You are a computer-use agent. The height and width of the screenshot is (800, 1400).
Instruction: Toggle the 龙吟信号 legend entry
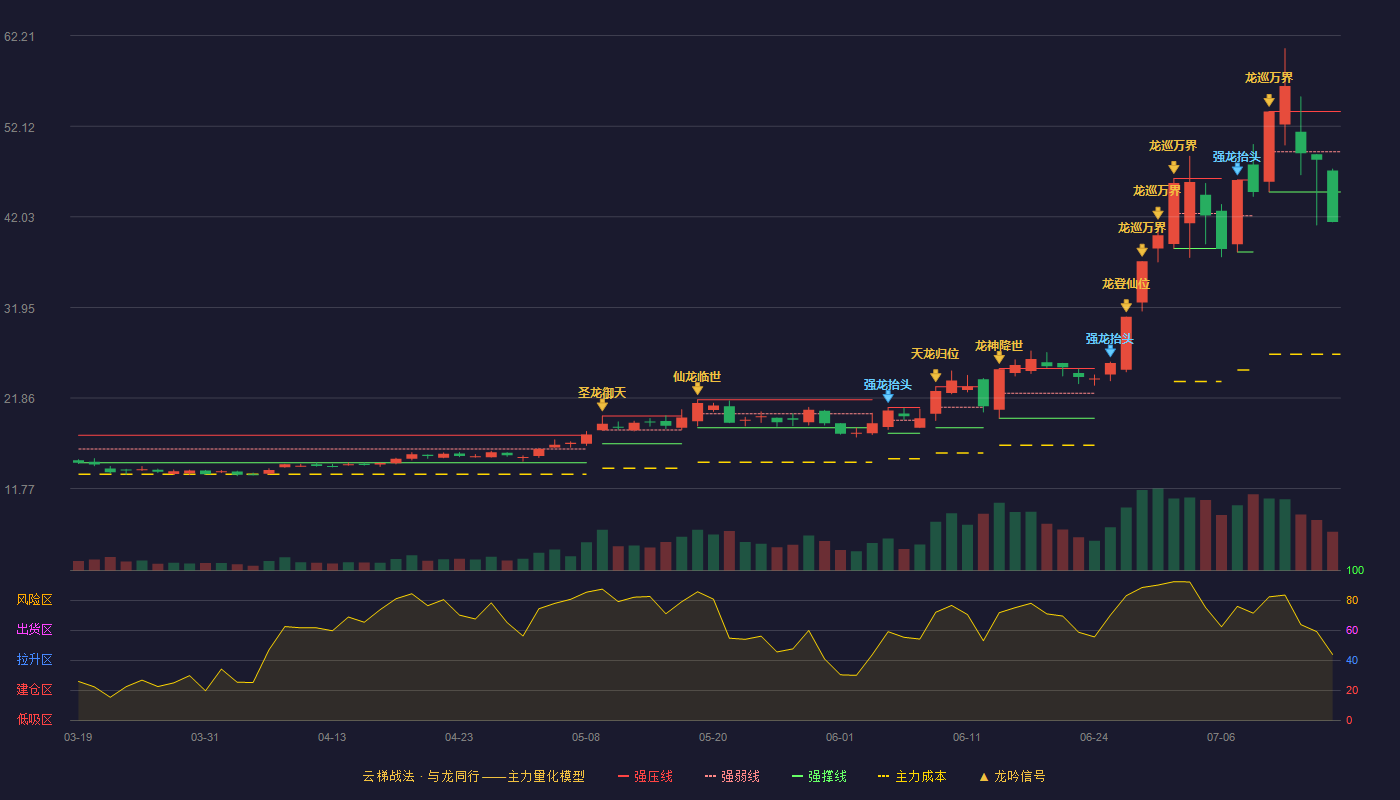(1011, 776)
